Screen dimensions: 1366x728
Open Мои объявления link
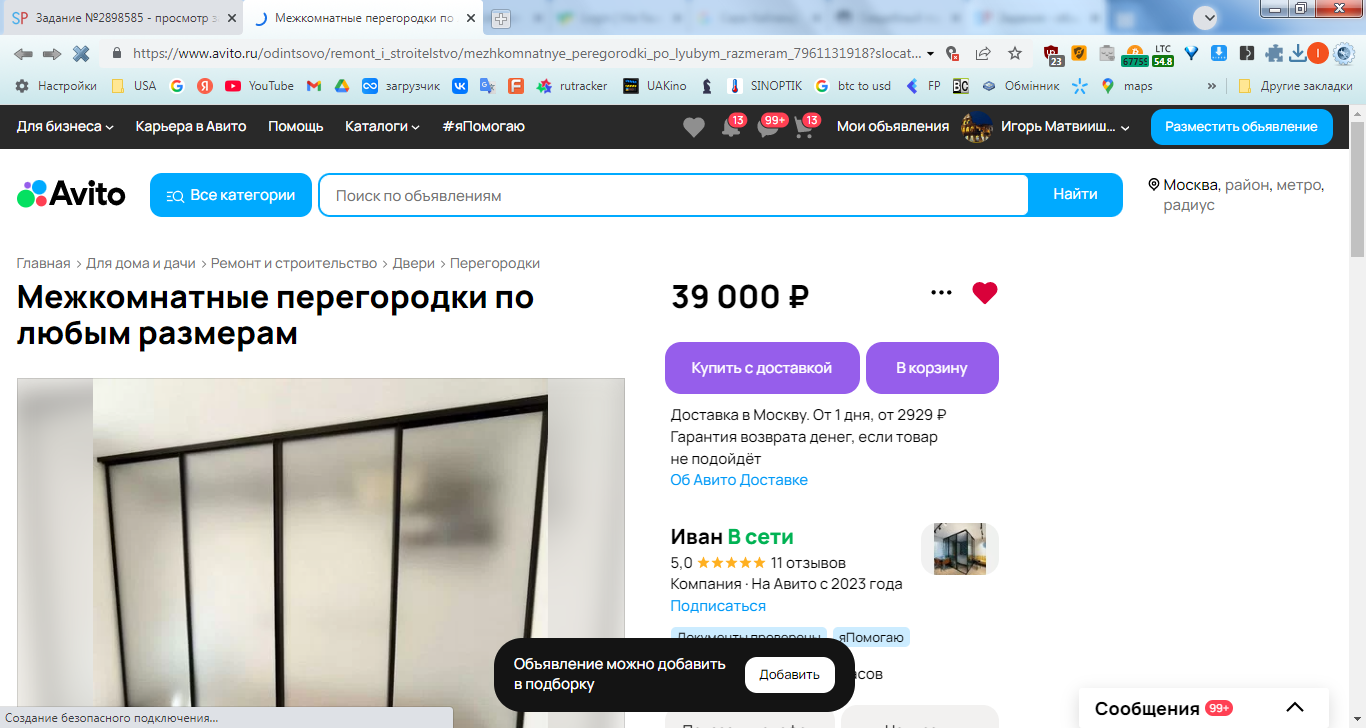(x=893, y=126)
